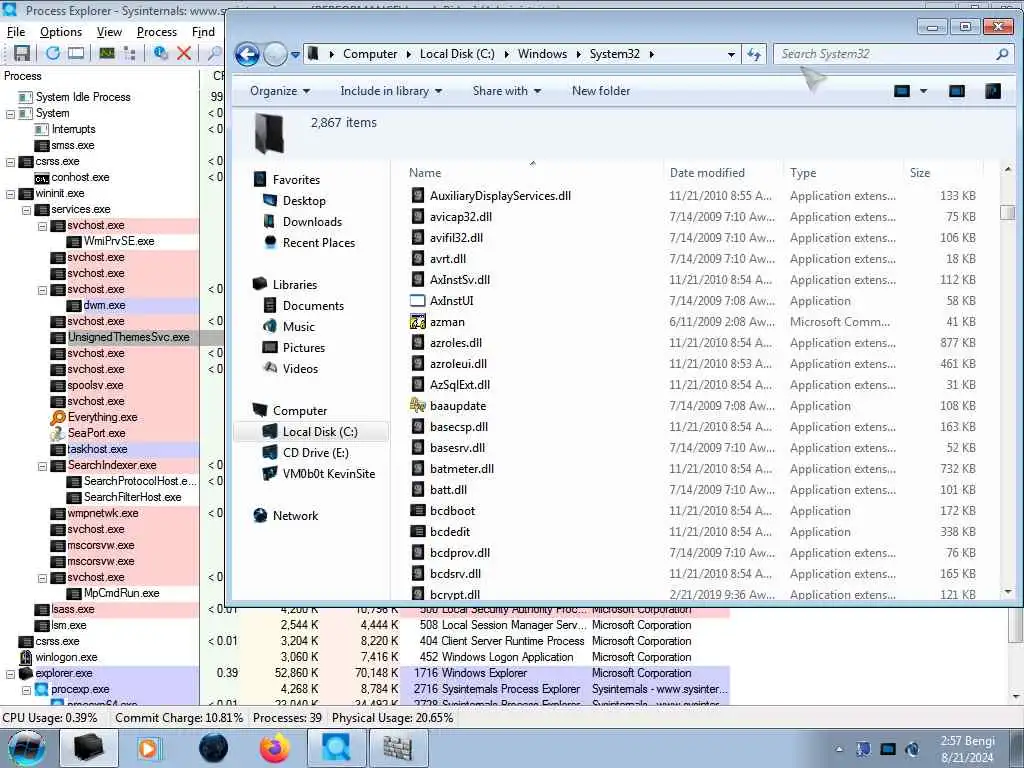Viewport: 1024px width, 768px height.
Task: Click the Local Disk (C:) breadcrumb segment
Action: coord(457,54)
